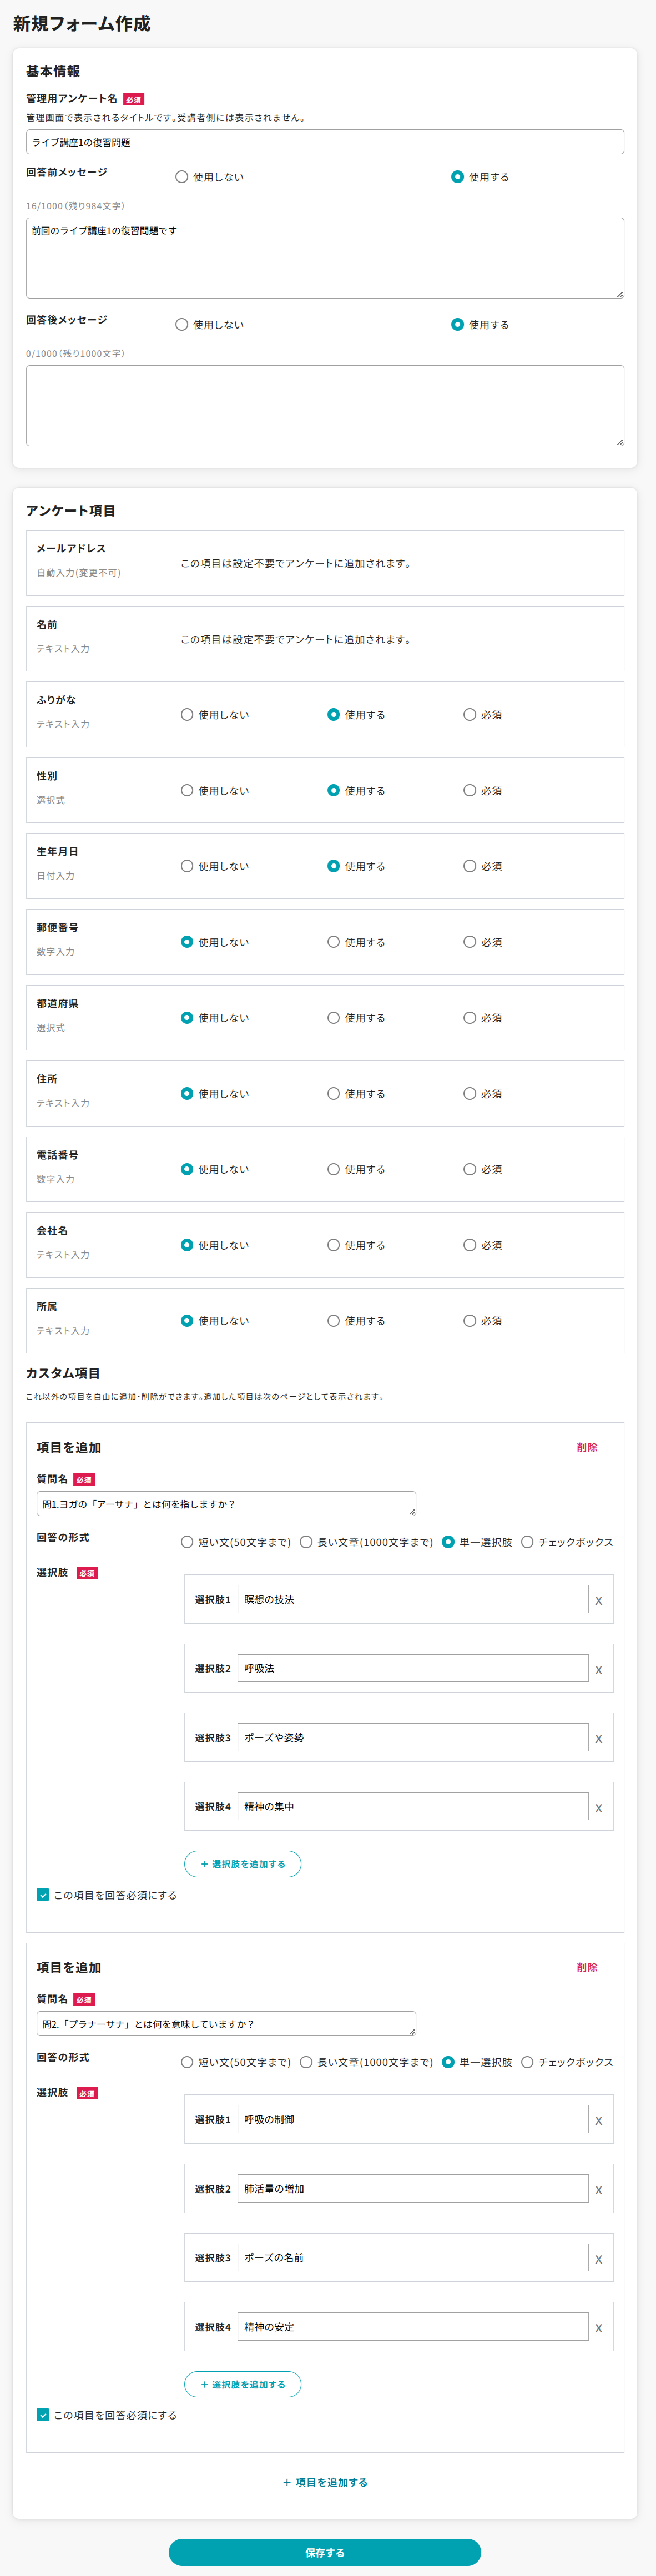Delete "肺活量の増加" choice via X
The width and height of the screenshot is (656, 2576).
point(598,2190)
